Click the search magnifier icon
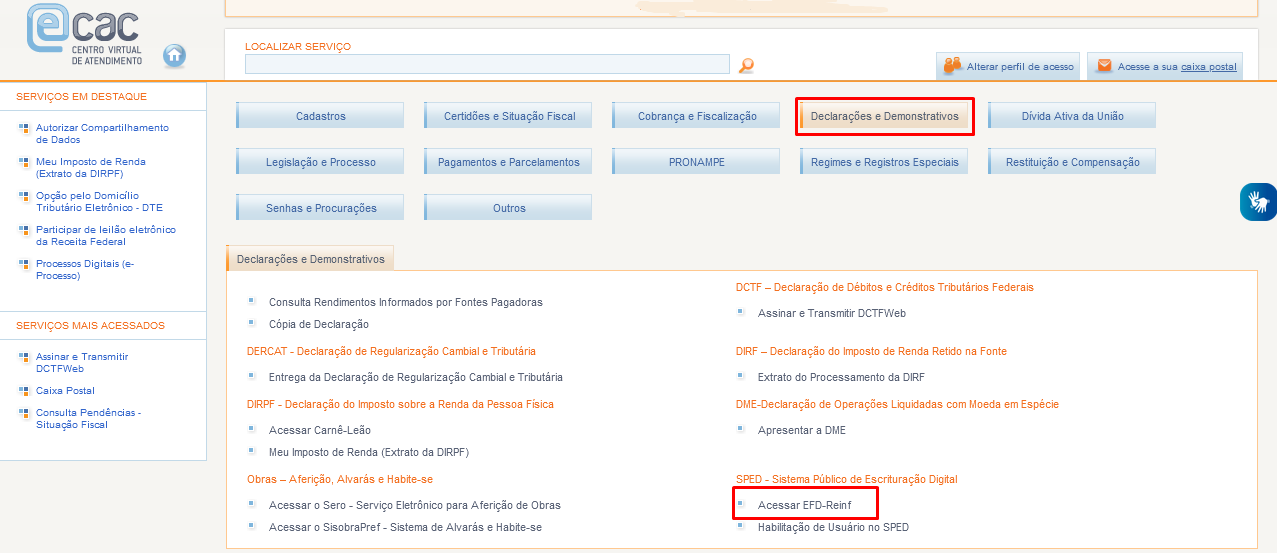1277x553 pixels. pyautogui.click(x=746, y=65)
